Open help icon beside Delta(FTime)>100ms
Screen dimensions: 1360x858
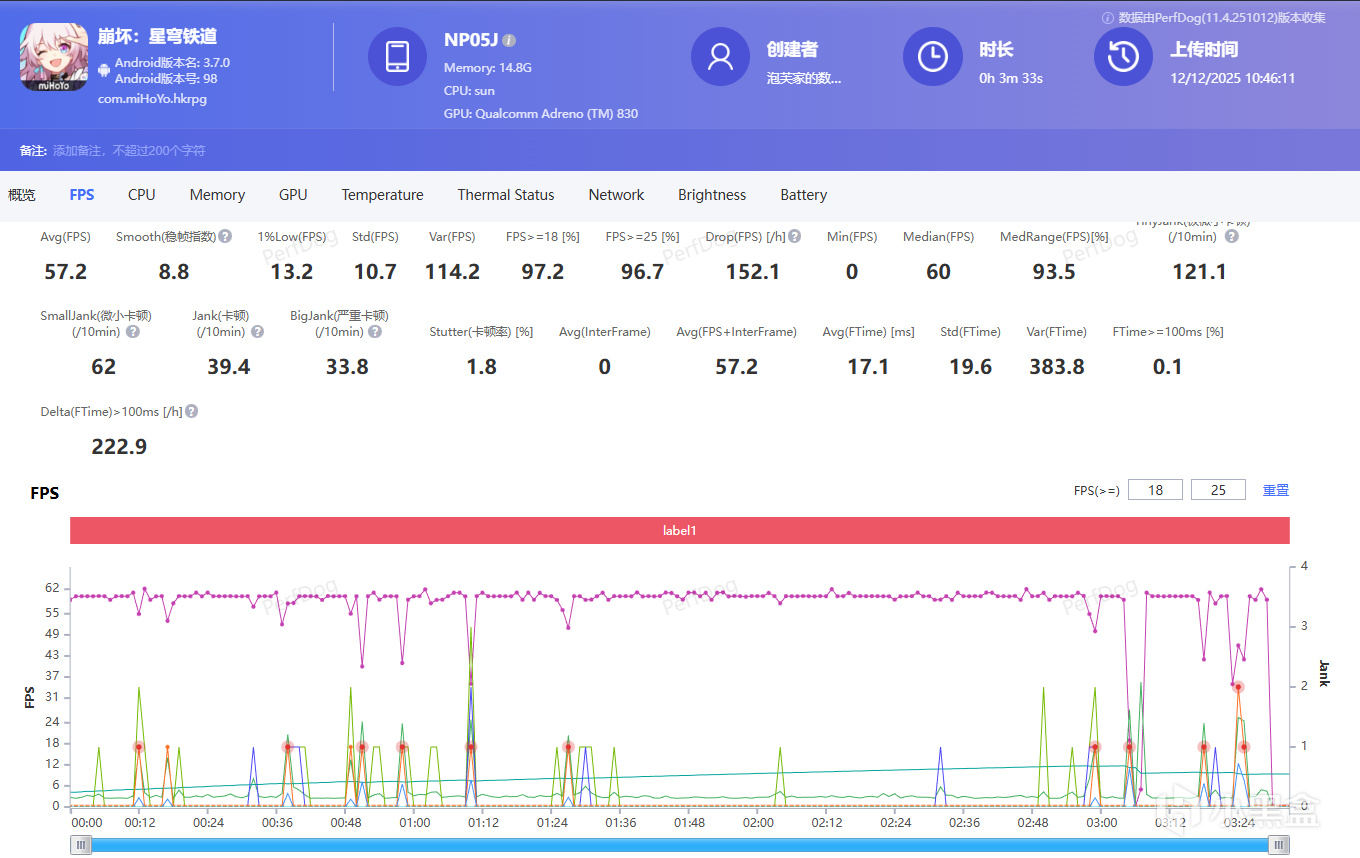(x=191, y=411)
